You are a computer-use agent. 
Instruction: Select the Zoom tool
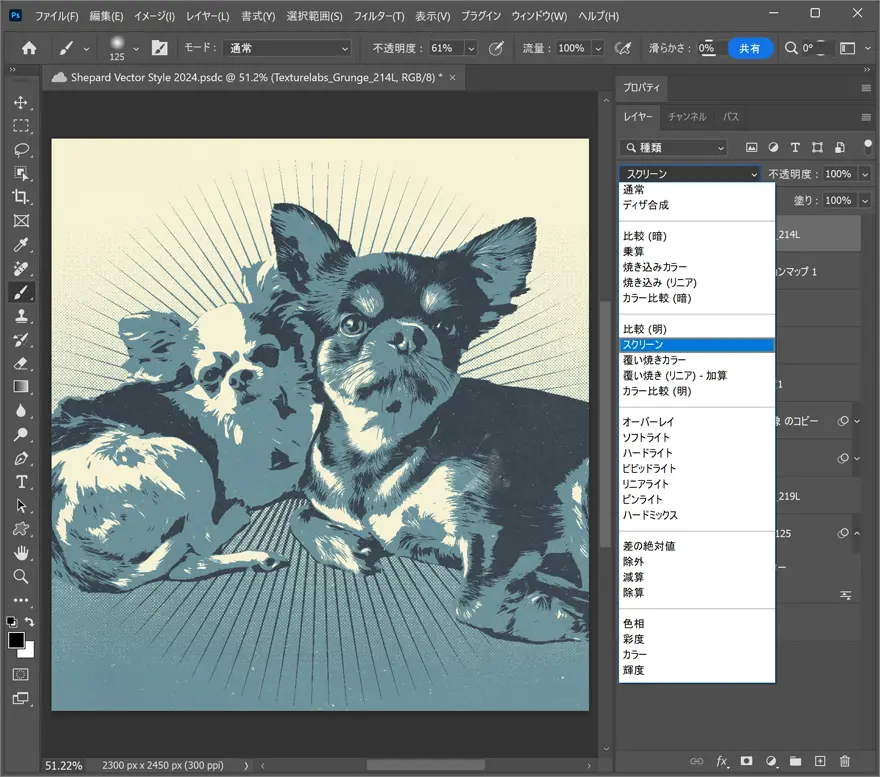tap(21, 577)
